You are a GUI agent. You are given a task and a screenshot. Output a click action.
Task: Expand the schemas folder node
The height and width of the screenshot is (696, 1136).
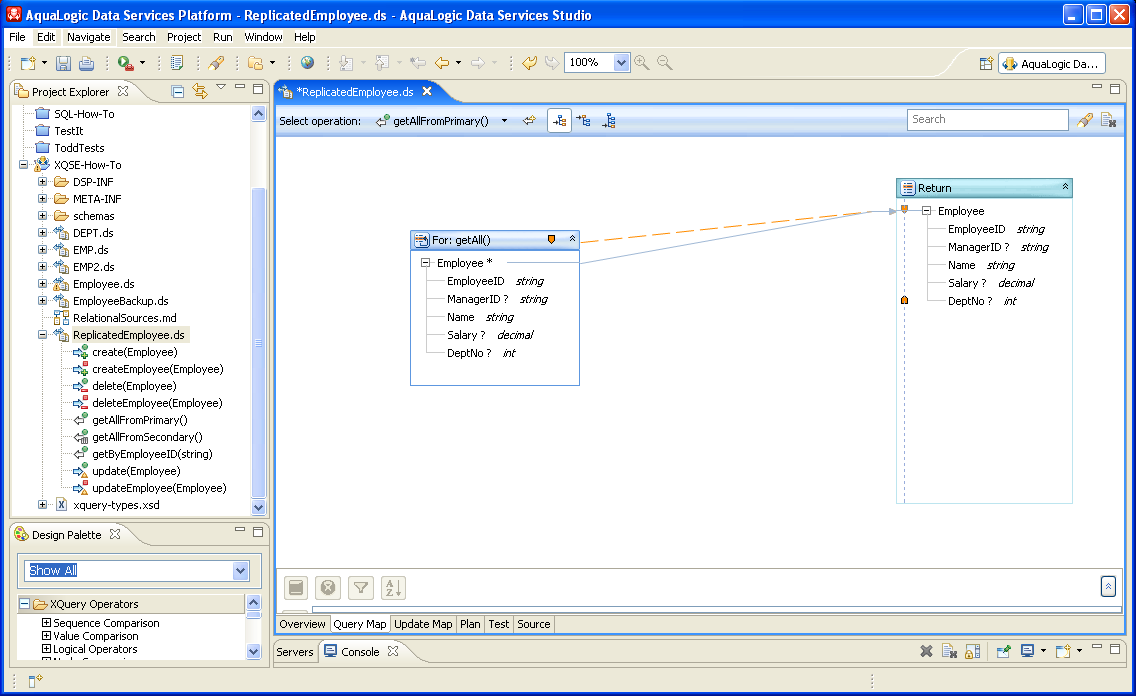43,216
